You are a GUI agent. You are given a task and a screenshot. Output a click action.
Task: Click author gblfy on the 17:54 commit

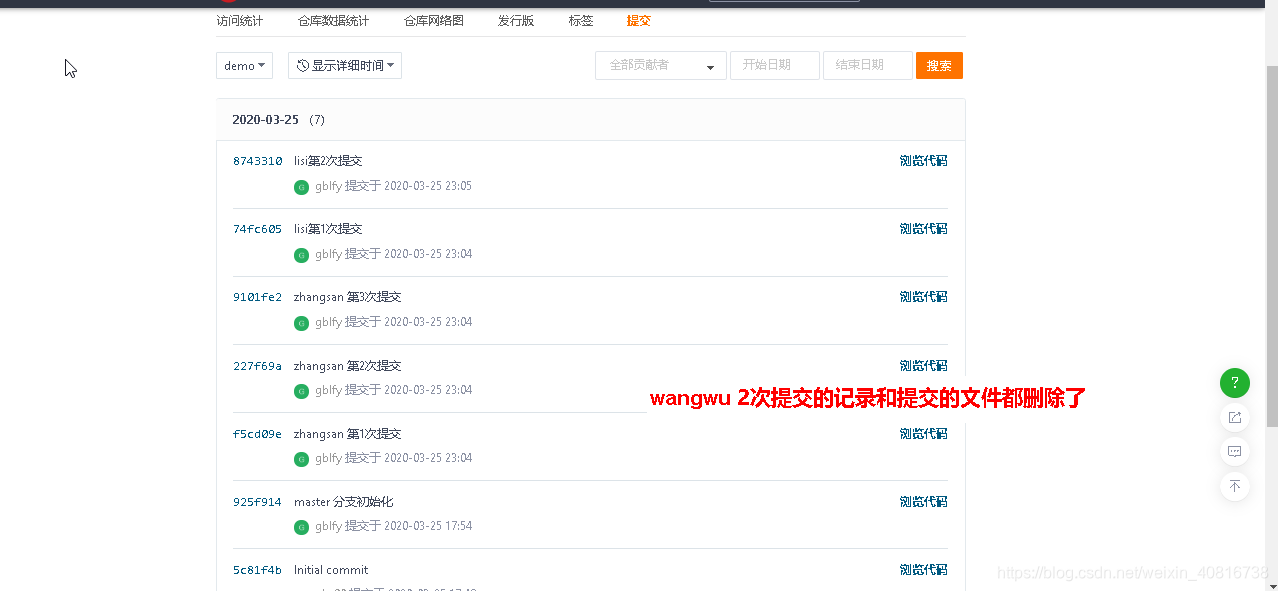tap(328, 526)
